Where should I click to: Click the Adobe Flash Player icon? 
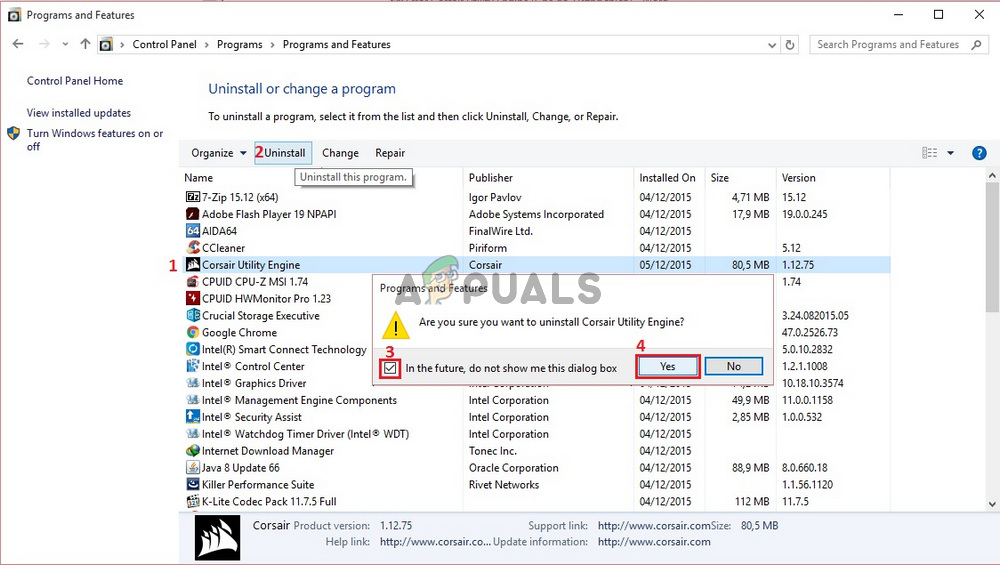click(193, 214)
